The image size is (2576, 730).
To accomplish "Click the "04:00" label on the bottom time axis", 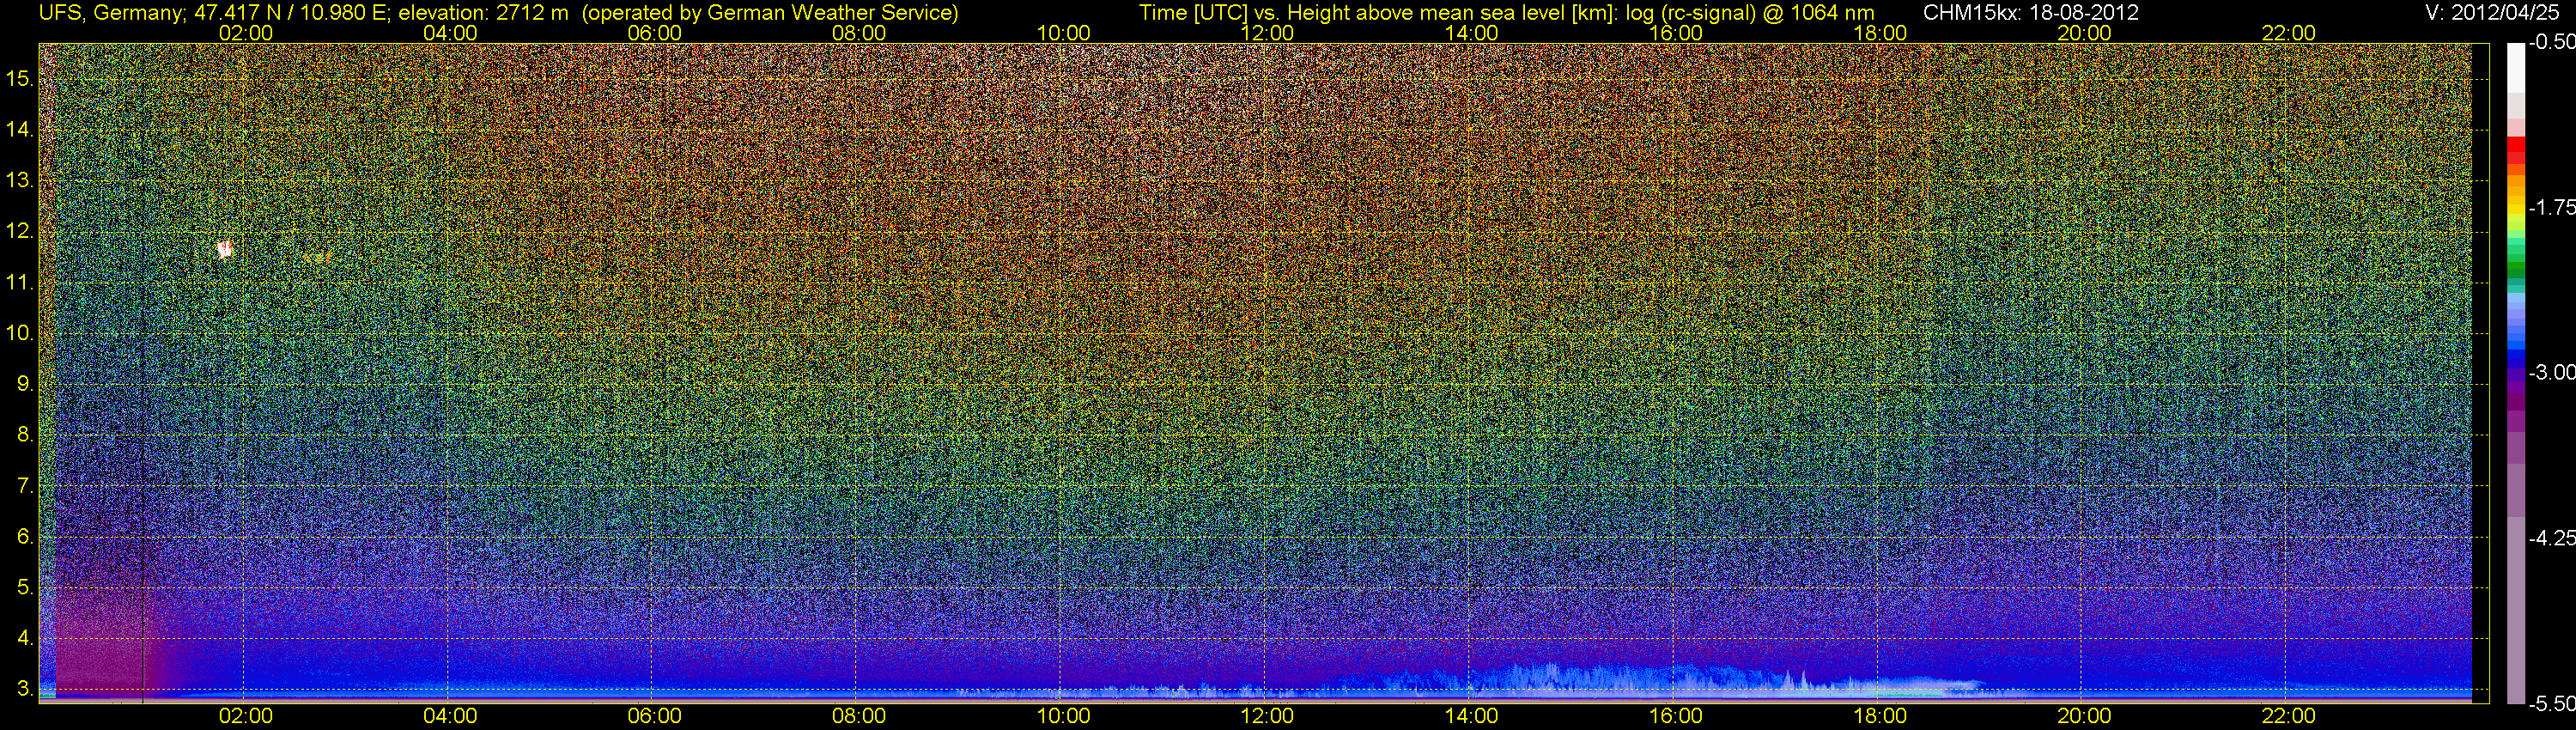I will tap(450, 716).
